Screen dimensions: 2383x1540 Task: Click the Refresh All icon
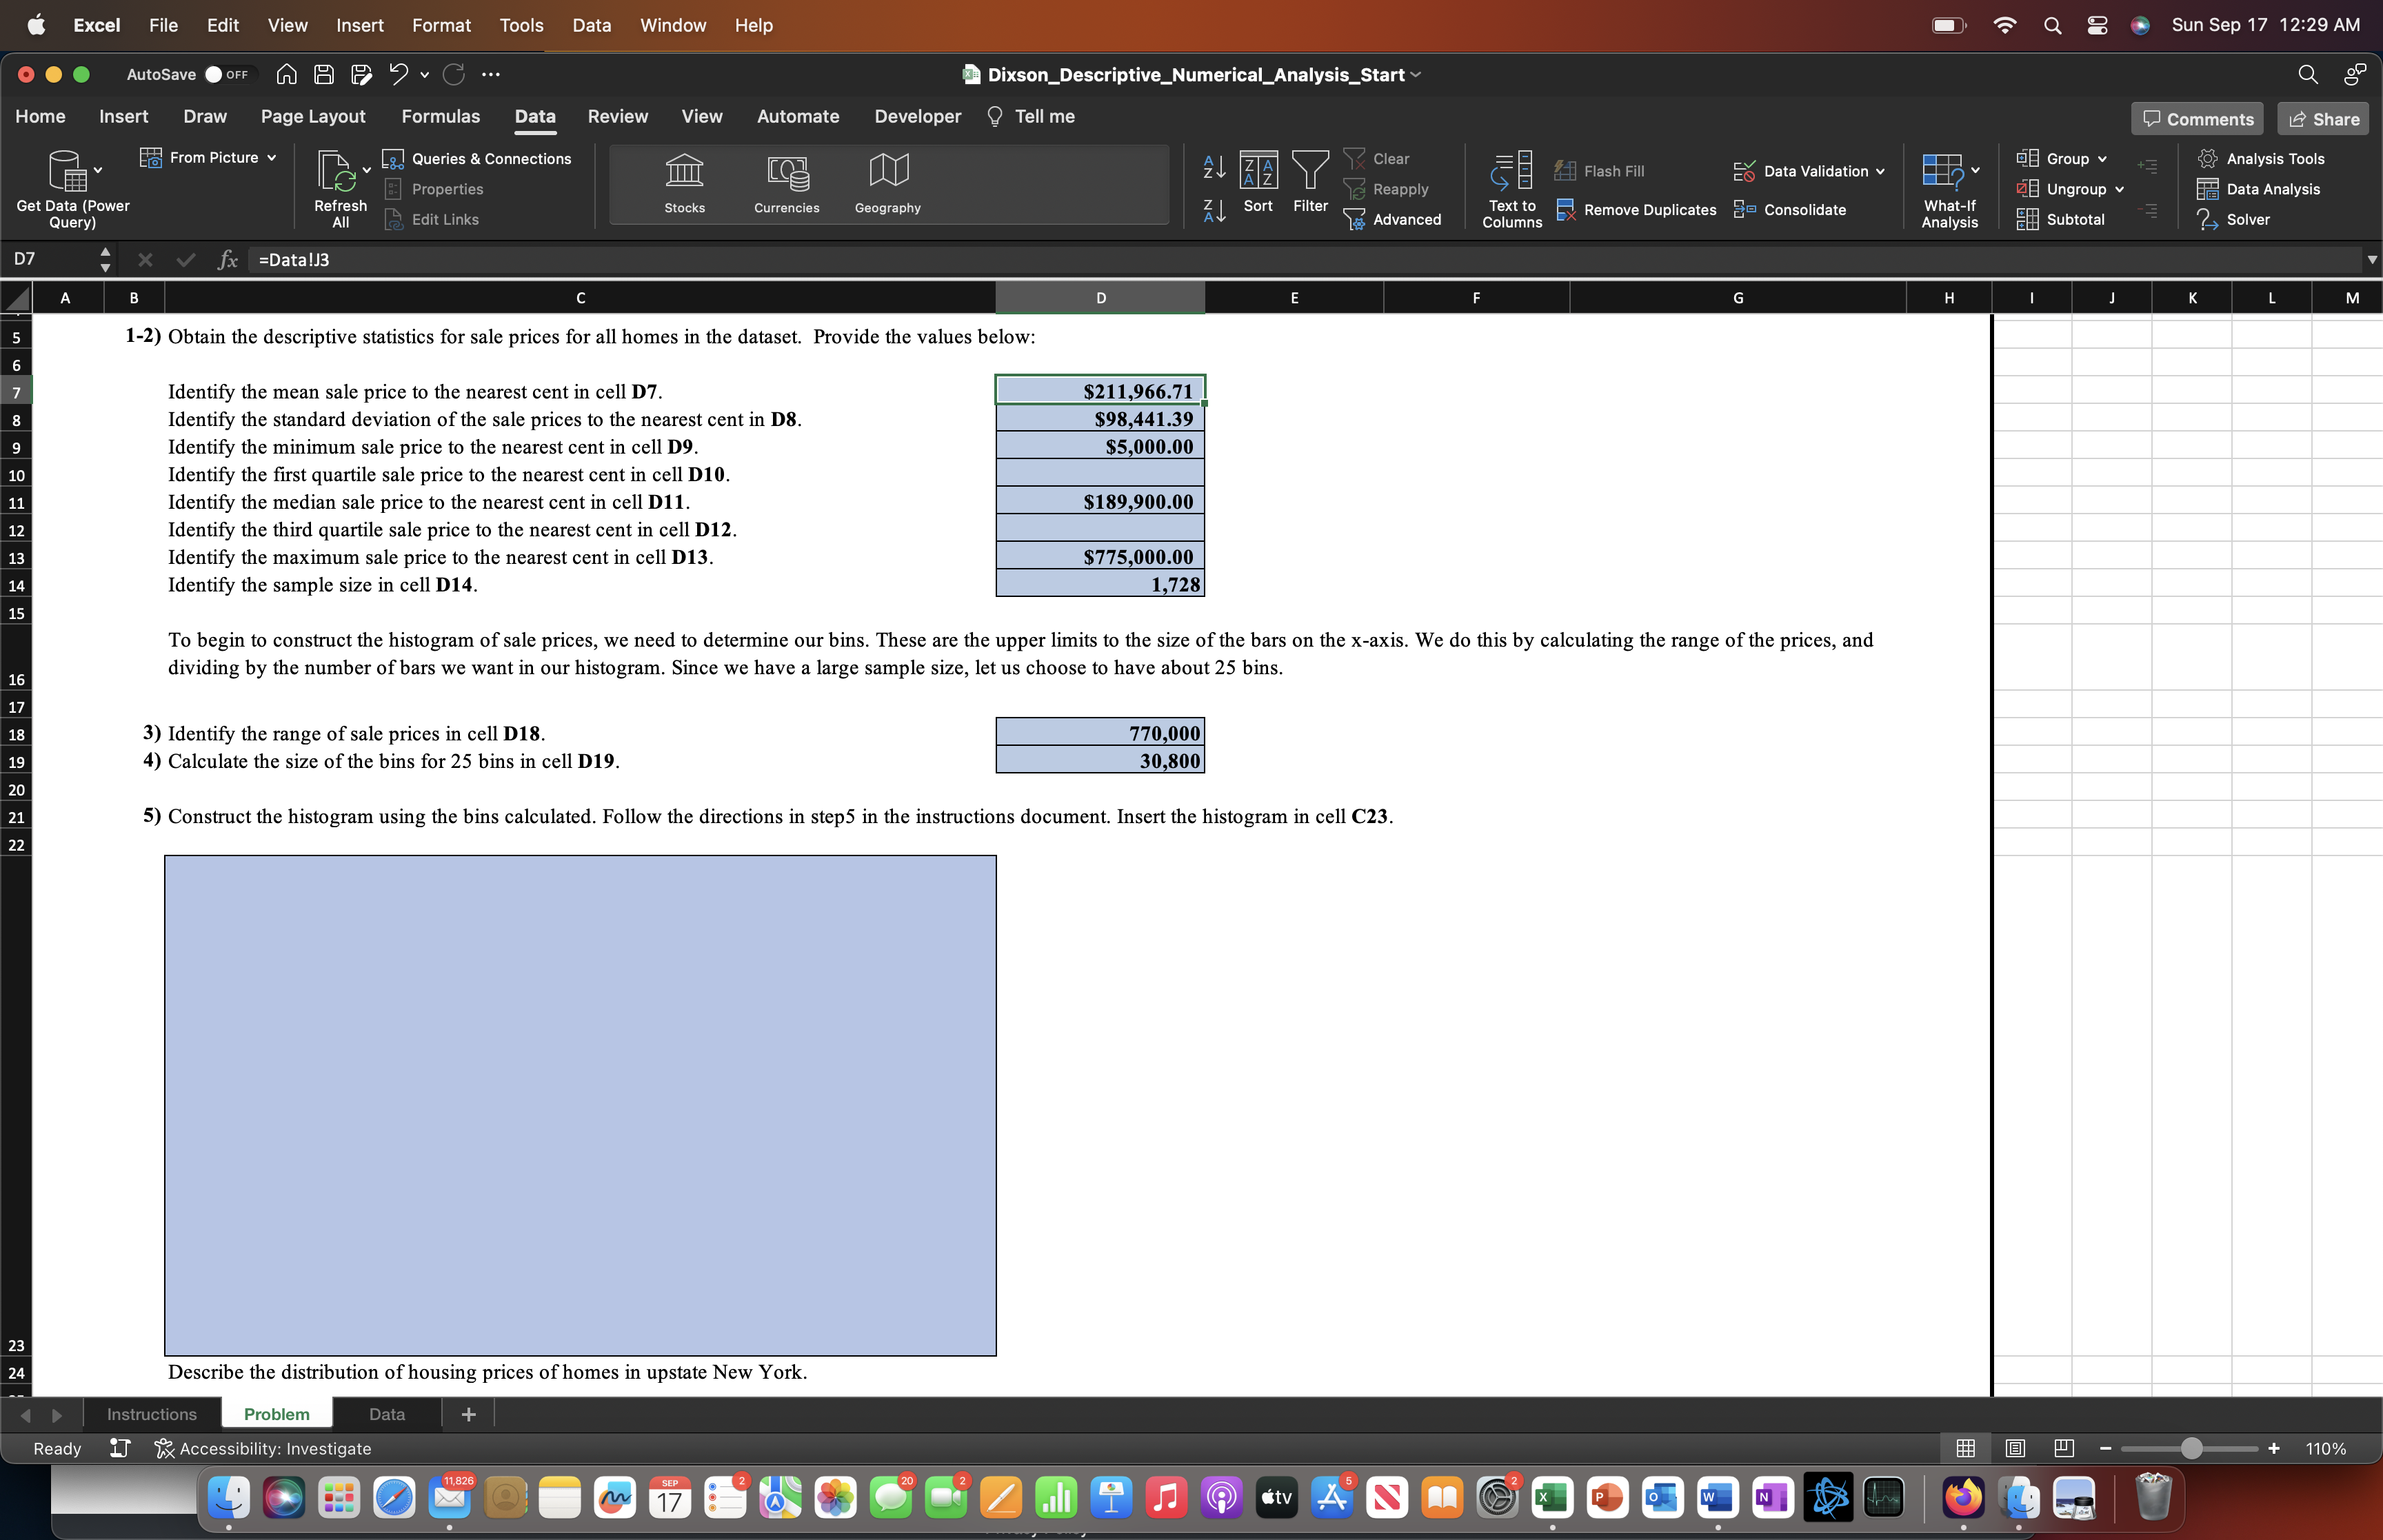[x=337, y=171]
